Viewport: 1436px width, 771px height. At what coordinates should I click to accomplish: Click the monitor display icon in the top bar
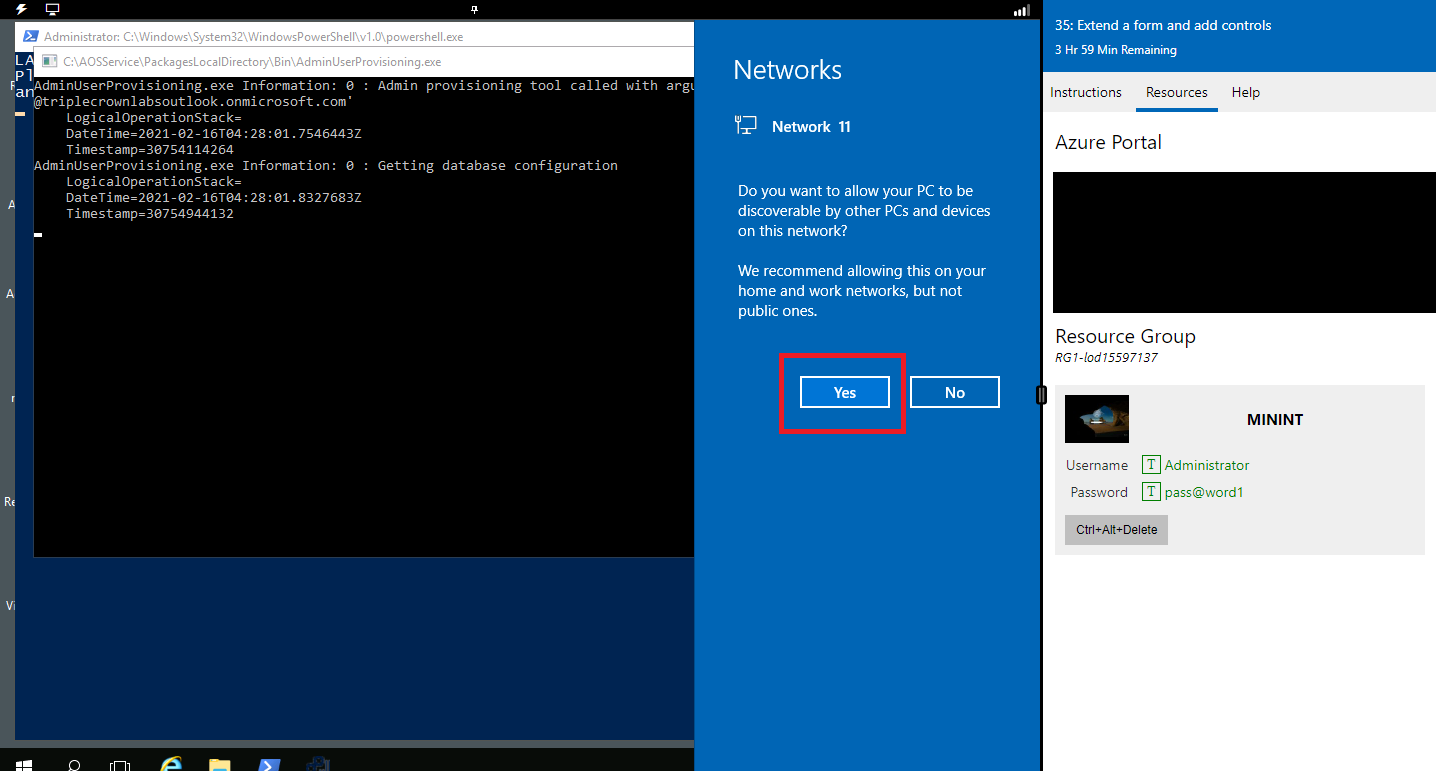click(x=52, y=9)
